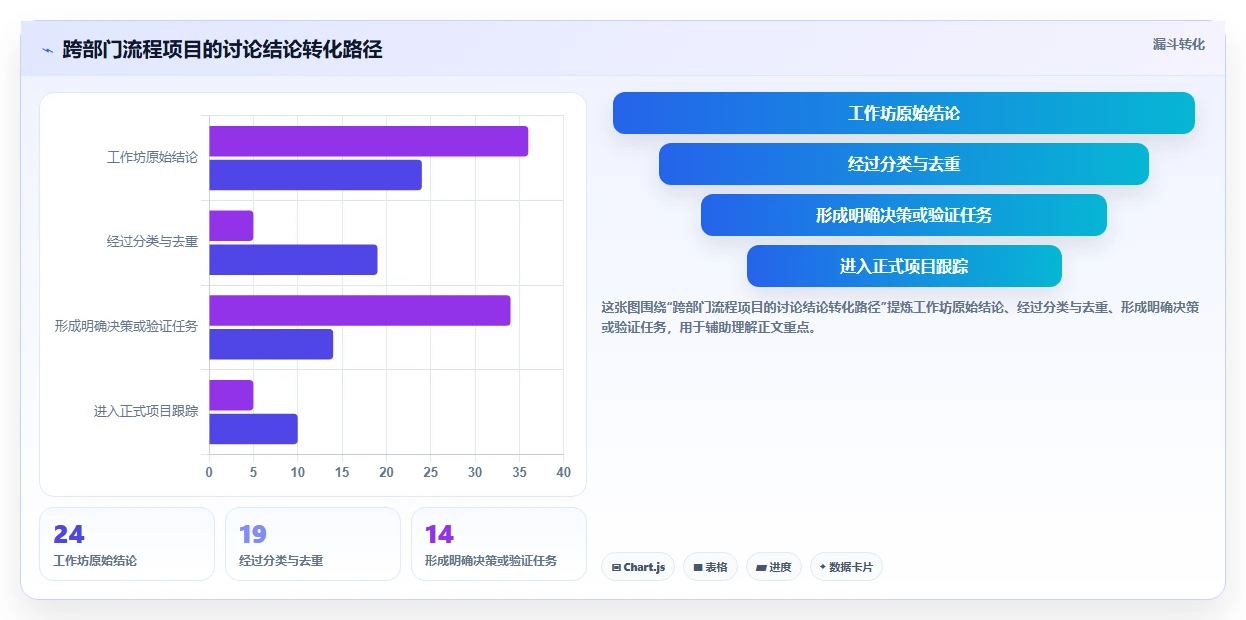Click the purple bar for 形成明确决策或验证任务

coord(360,310)
